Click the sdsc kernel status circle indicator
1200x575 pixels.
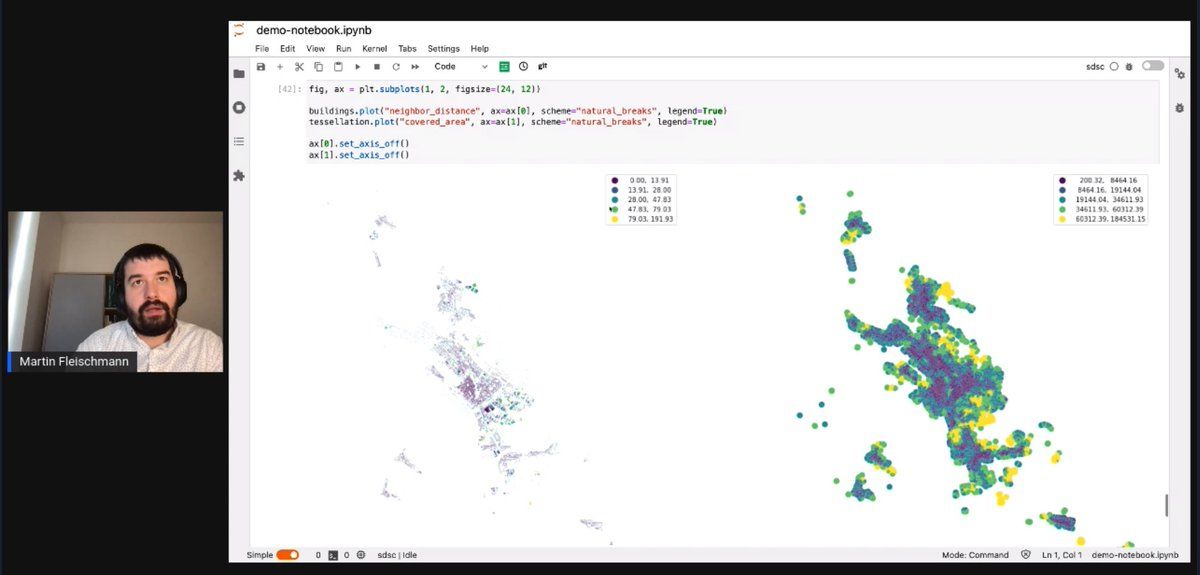point(1115,67)
